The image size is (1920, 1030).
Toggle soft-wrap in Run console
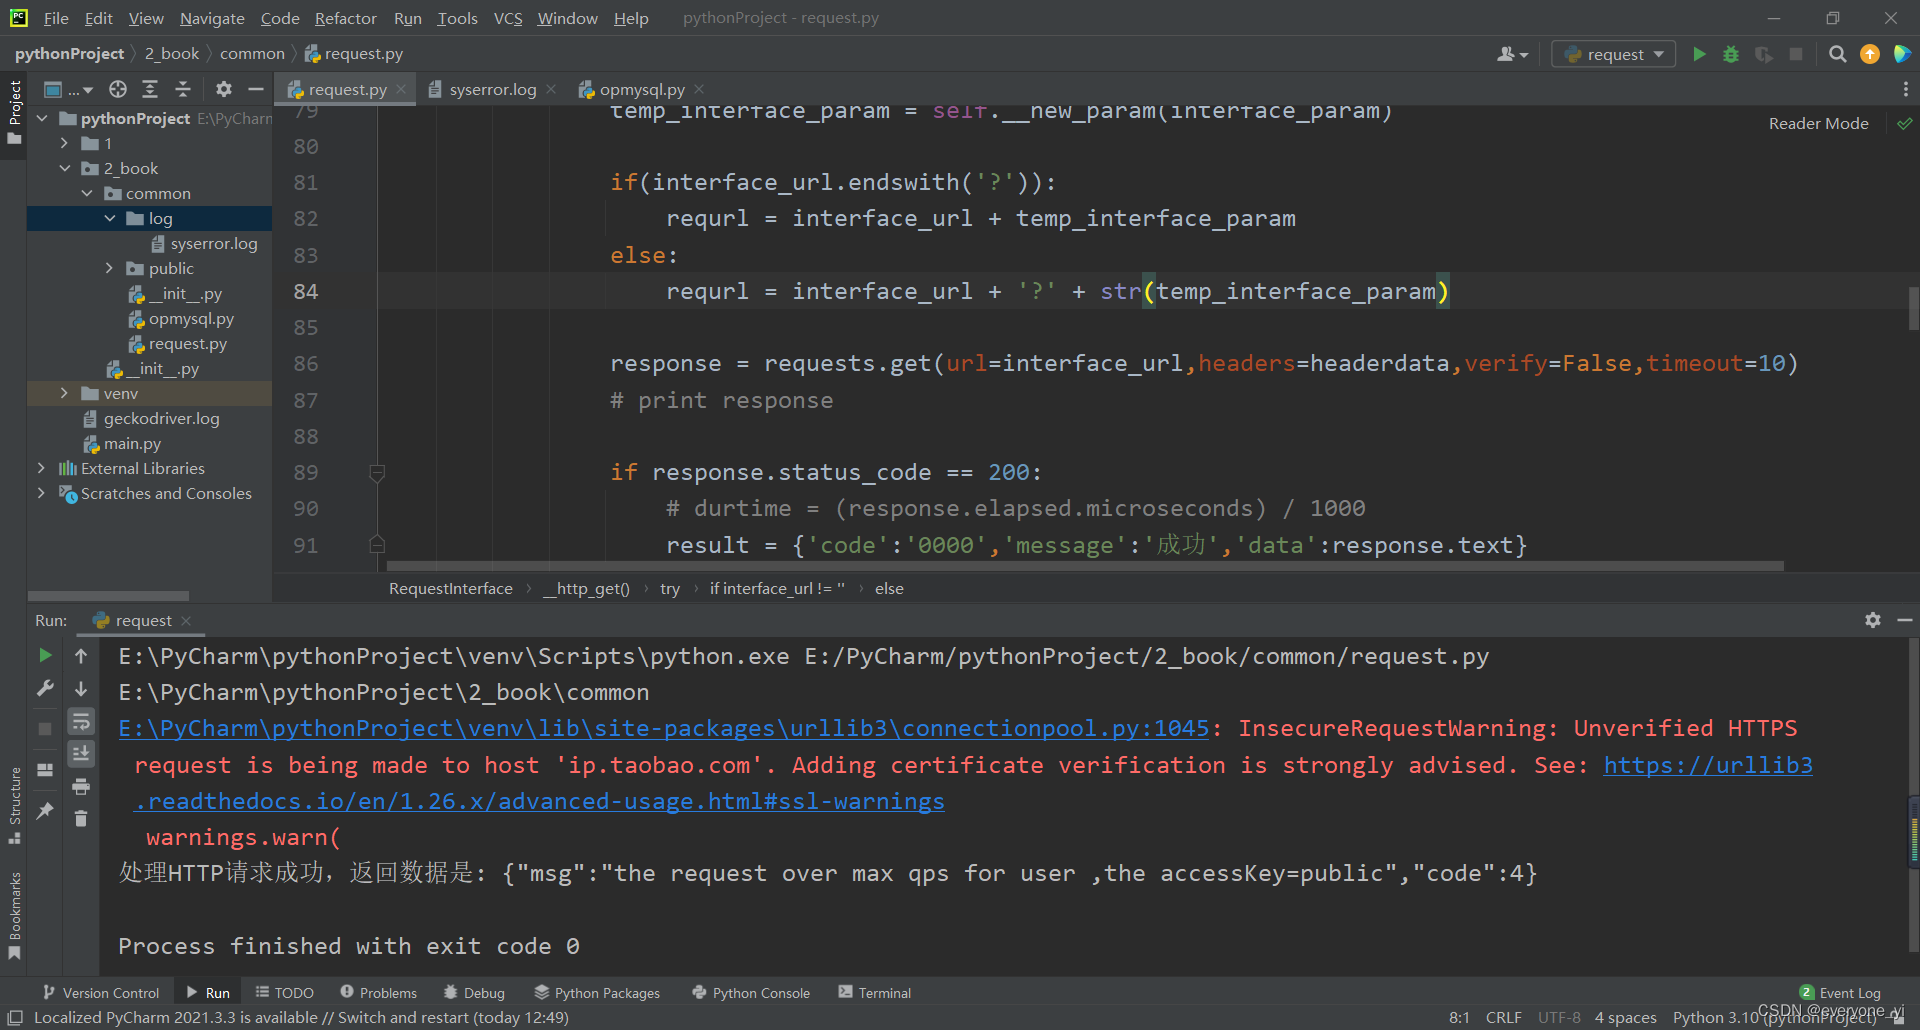pos(81,721)
